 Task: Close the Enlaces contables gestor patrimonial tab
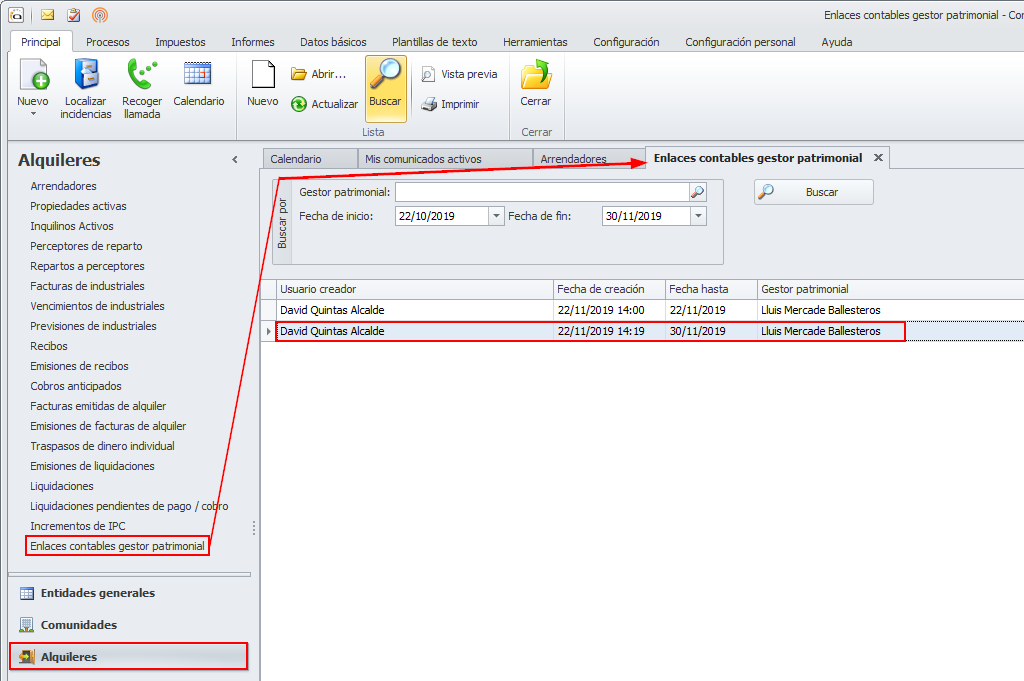[x=878, y=158]
